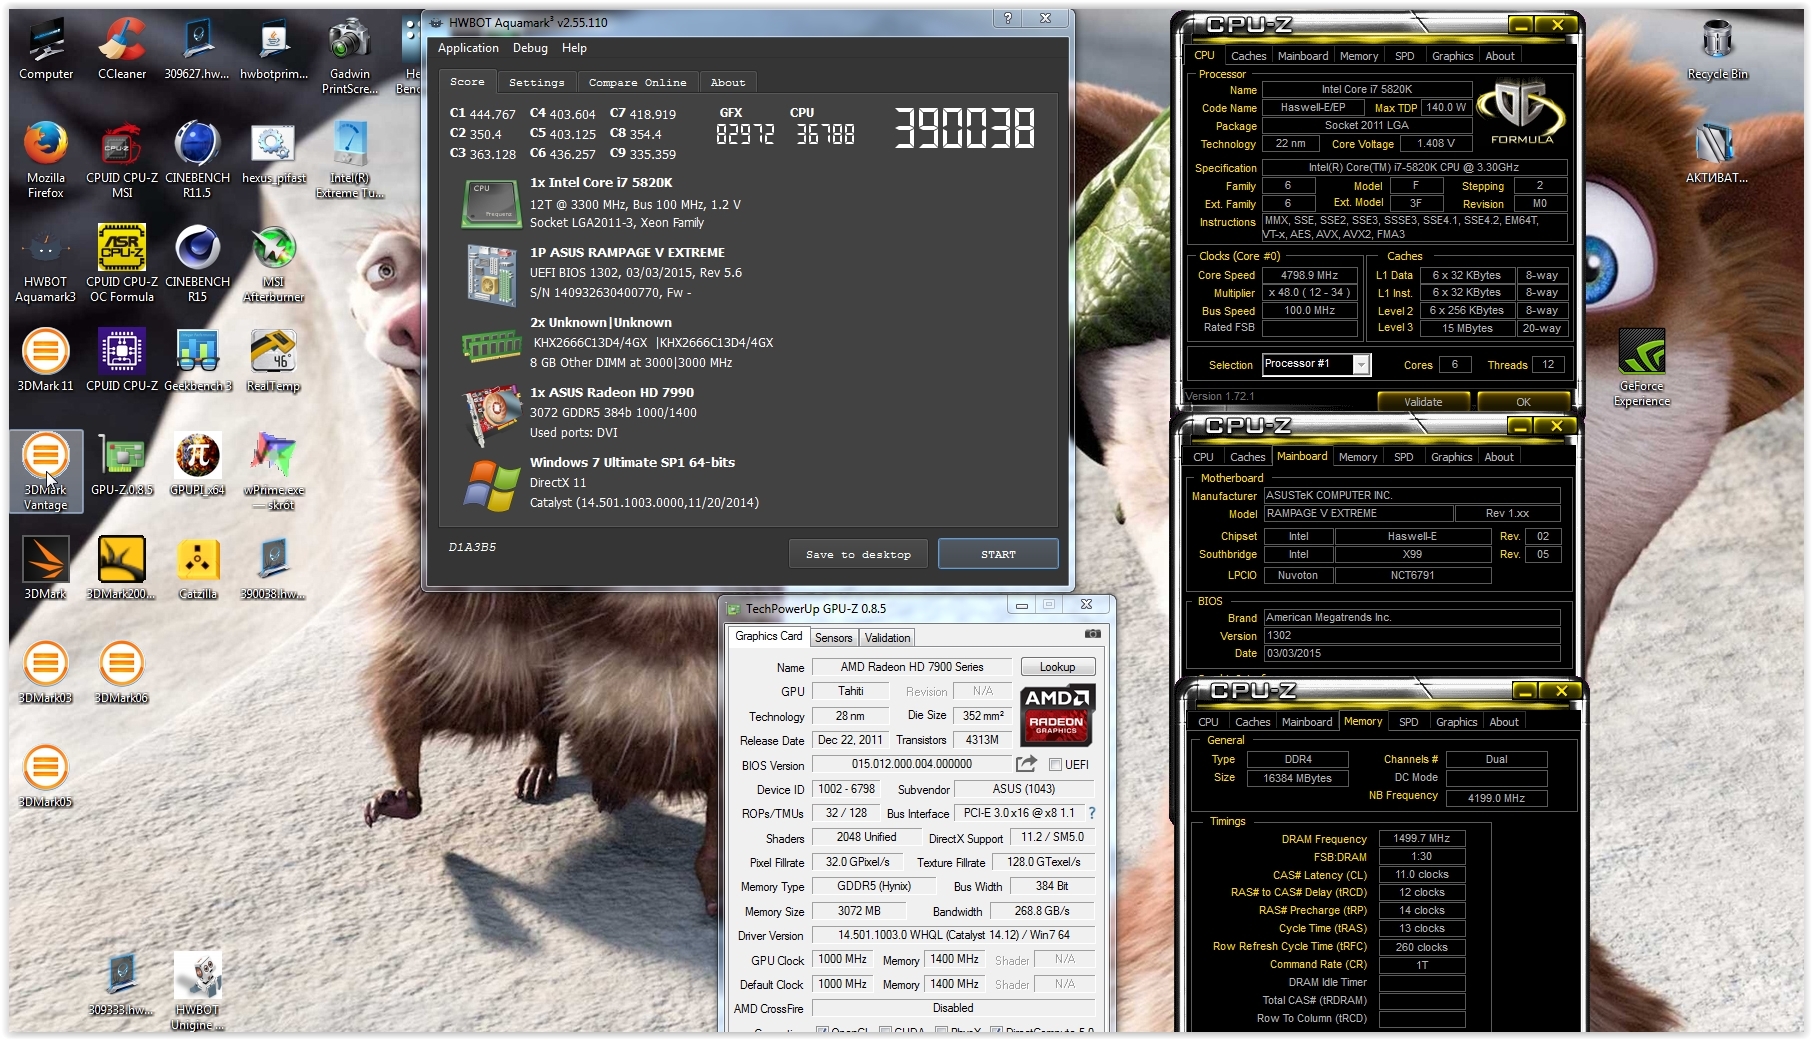Select the GPUPI_x64 desktop icon
This screenshot has width=1812, height=1040.
tap(197, 464)
